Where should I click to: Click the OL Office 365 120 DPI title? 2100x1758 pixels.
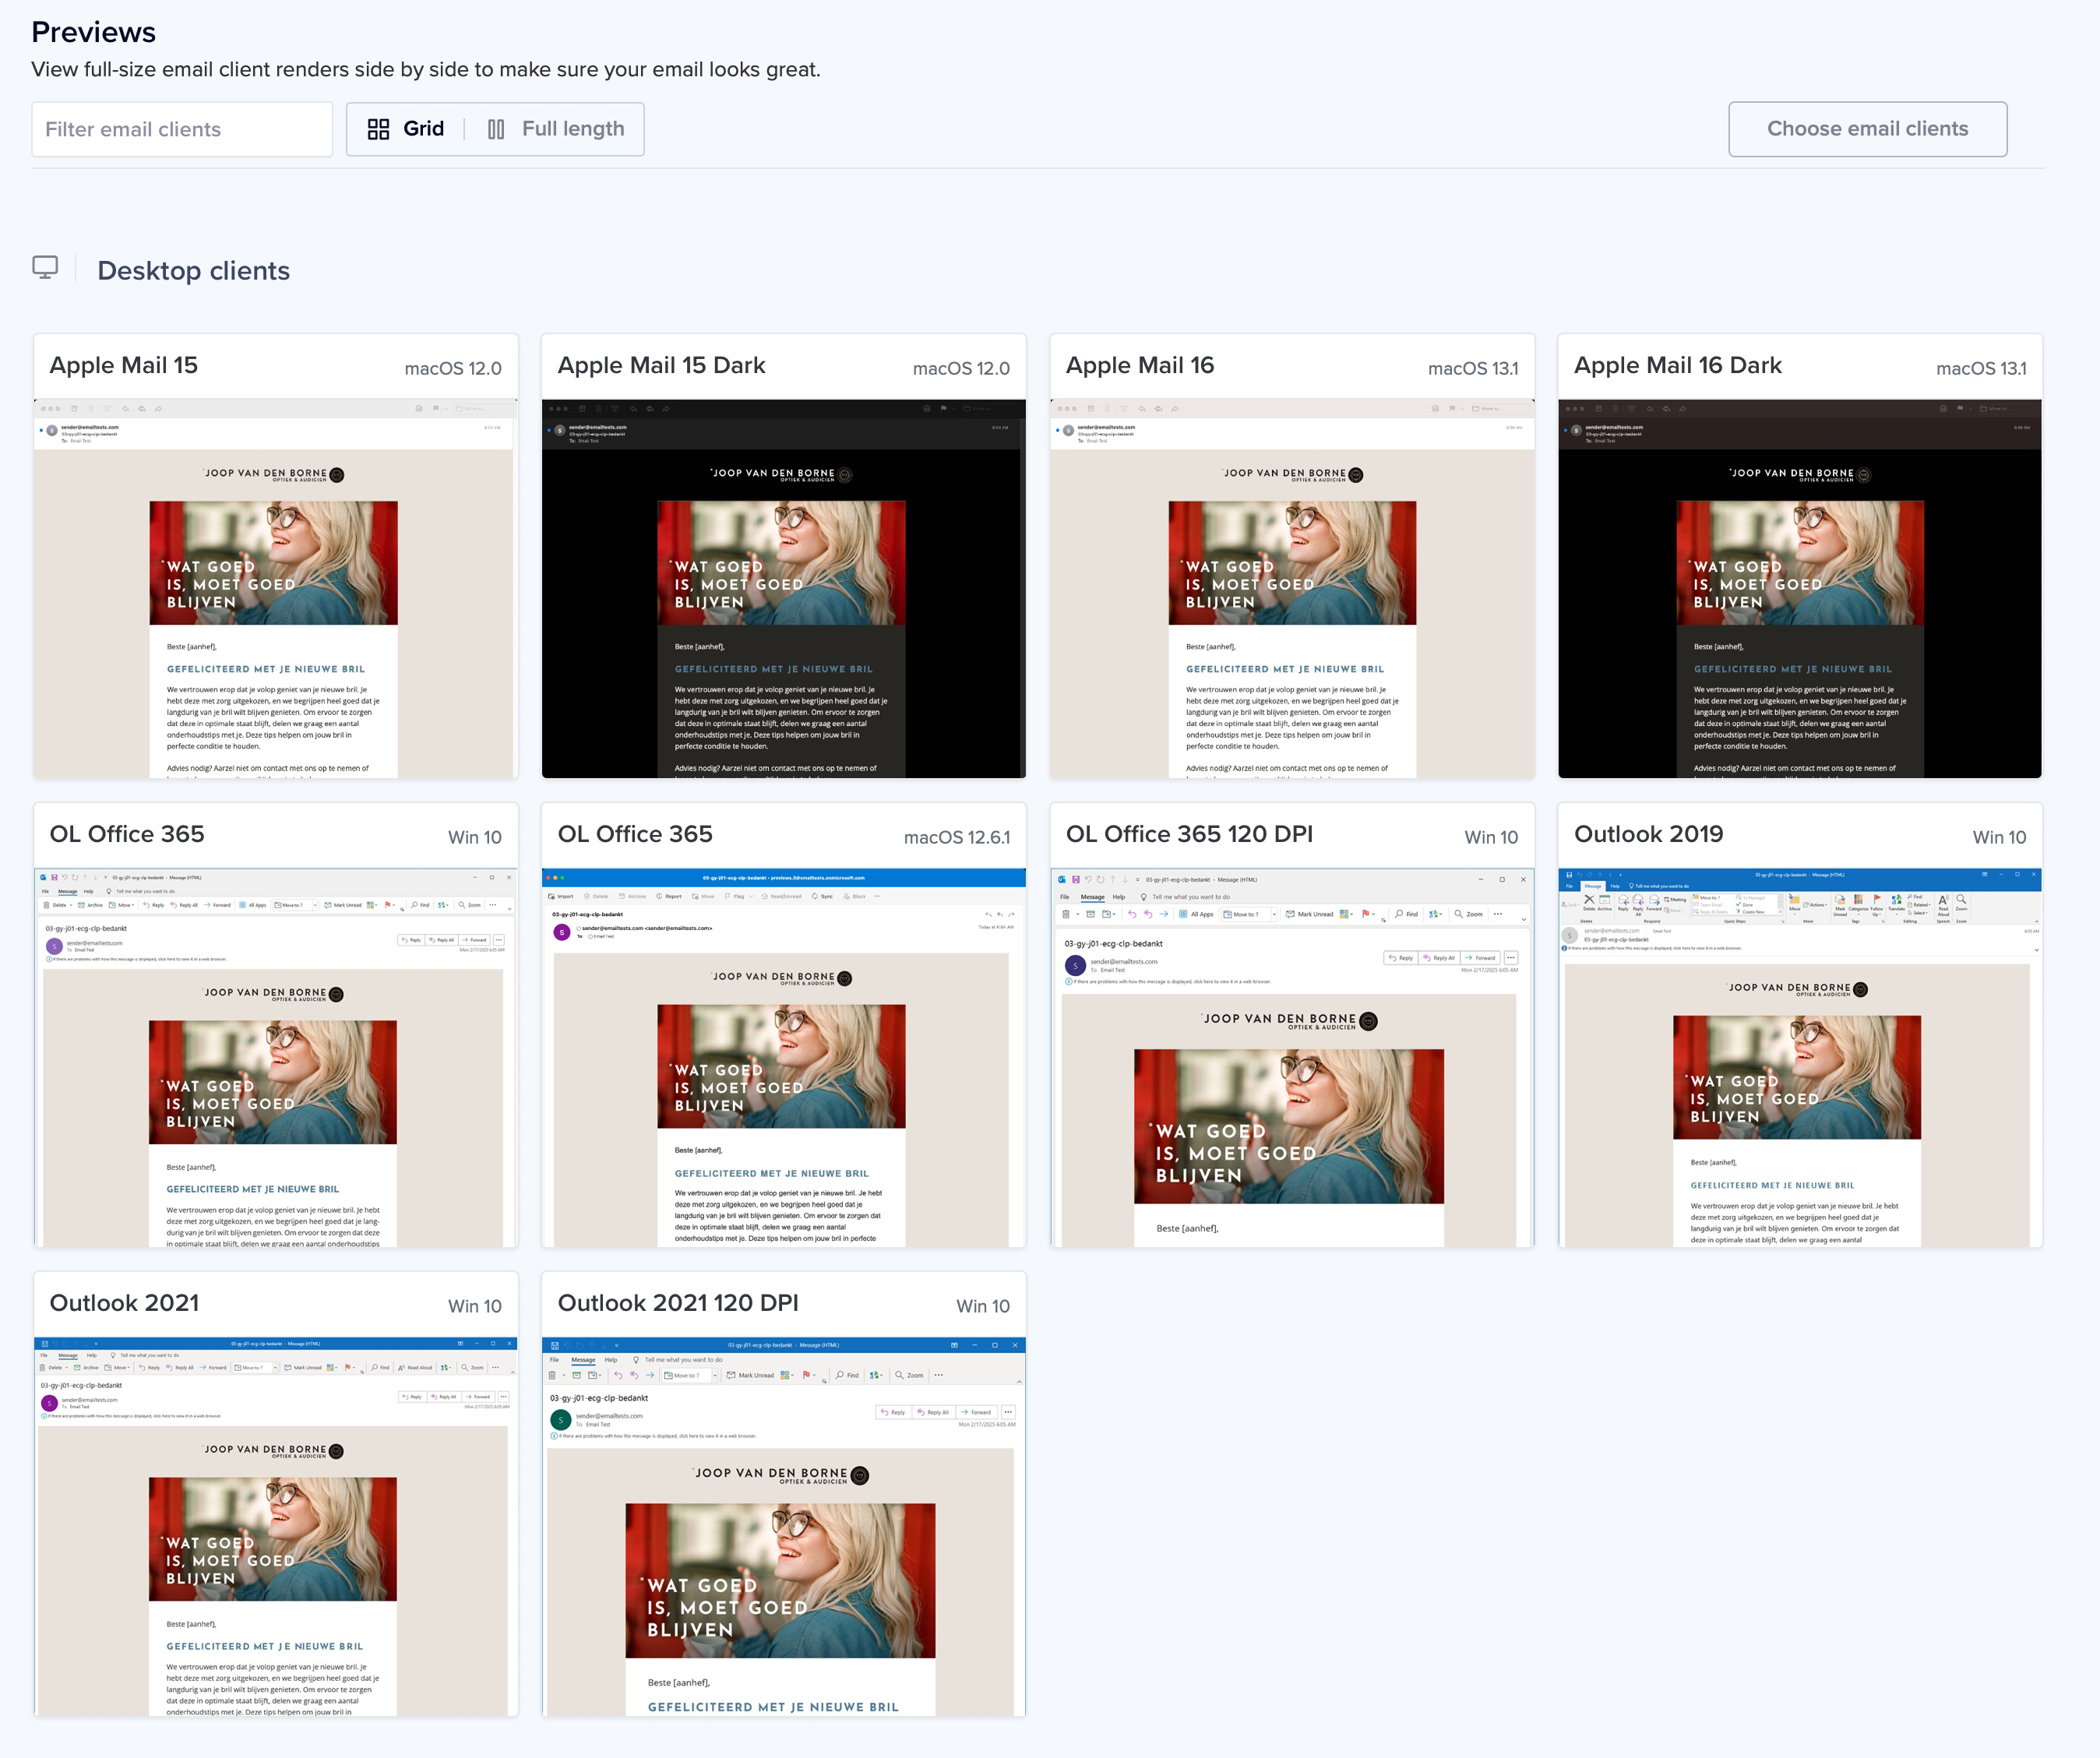(x=1190, y=835)
